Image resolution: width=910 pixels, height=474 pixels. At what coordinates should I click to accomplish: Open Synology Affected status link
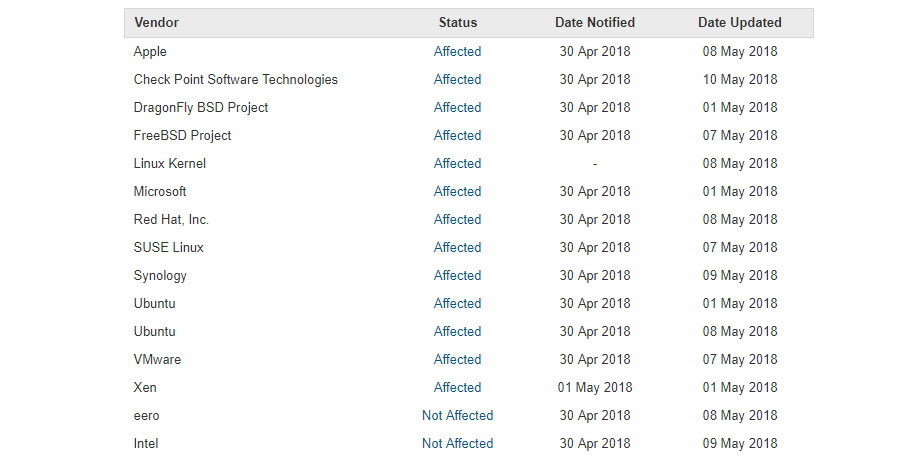point(457,276)
